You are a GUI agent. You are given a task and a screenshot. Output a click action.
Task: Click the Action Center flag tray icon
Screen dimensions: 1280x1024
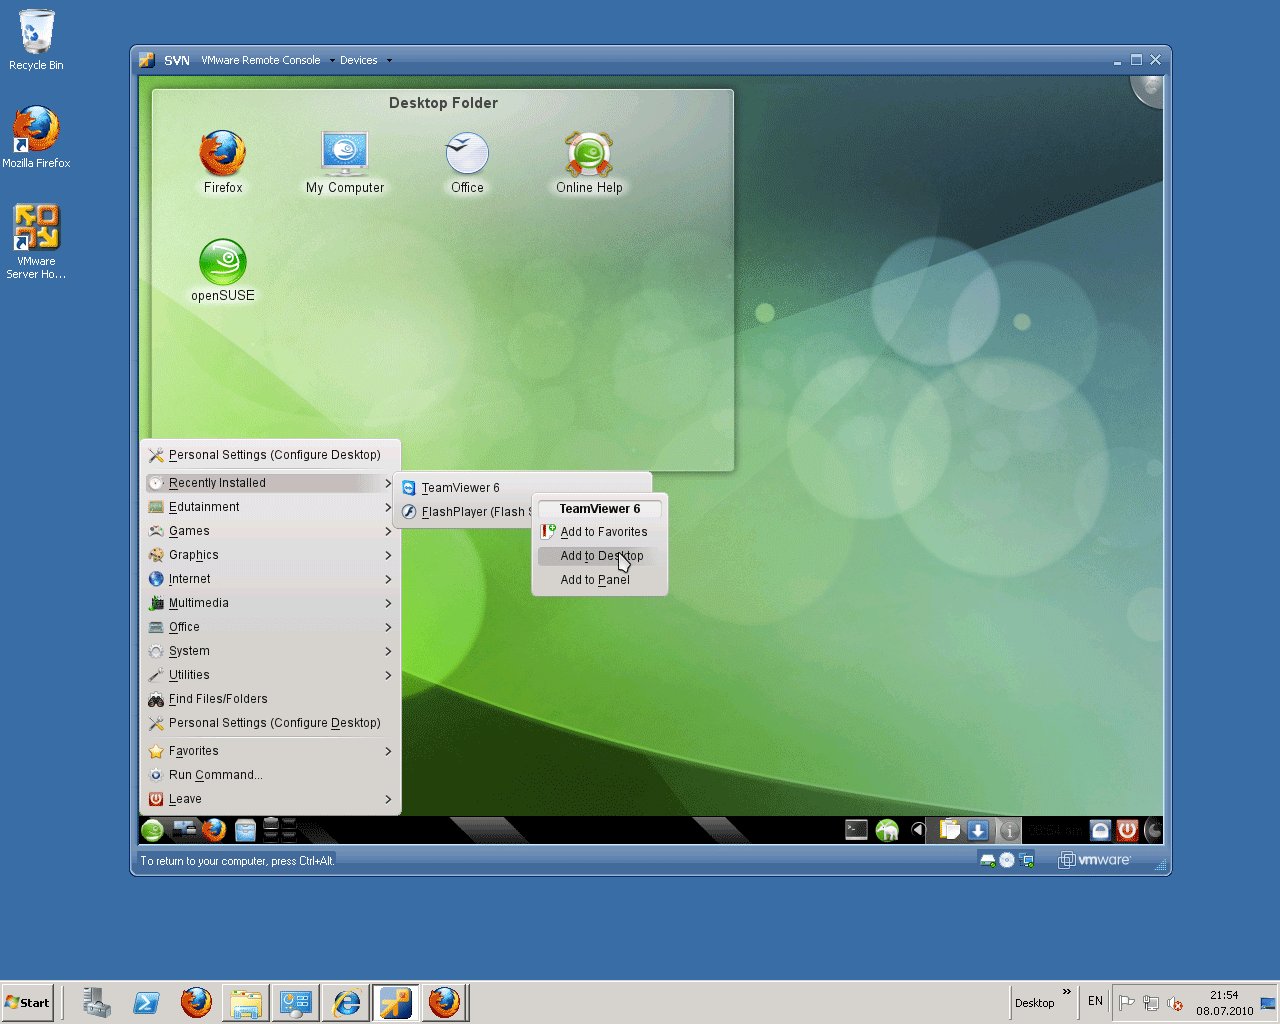coord(1127,1003)
